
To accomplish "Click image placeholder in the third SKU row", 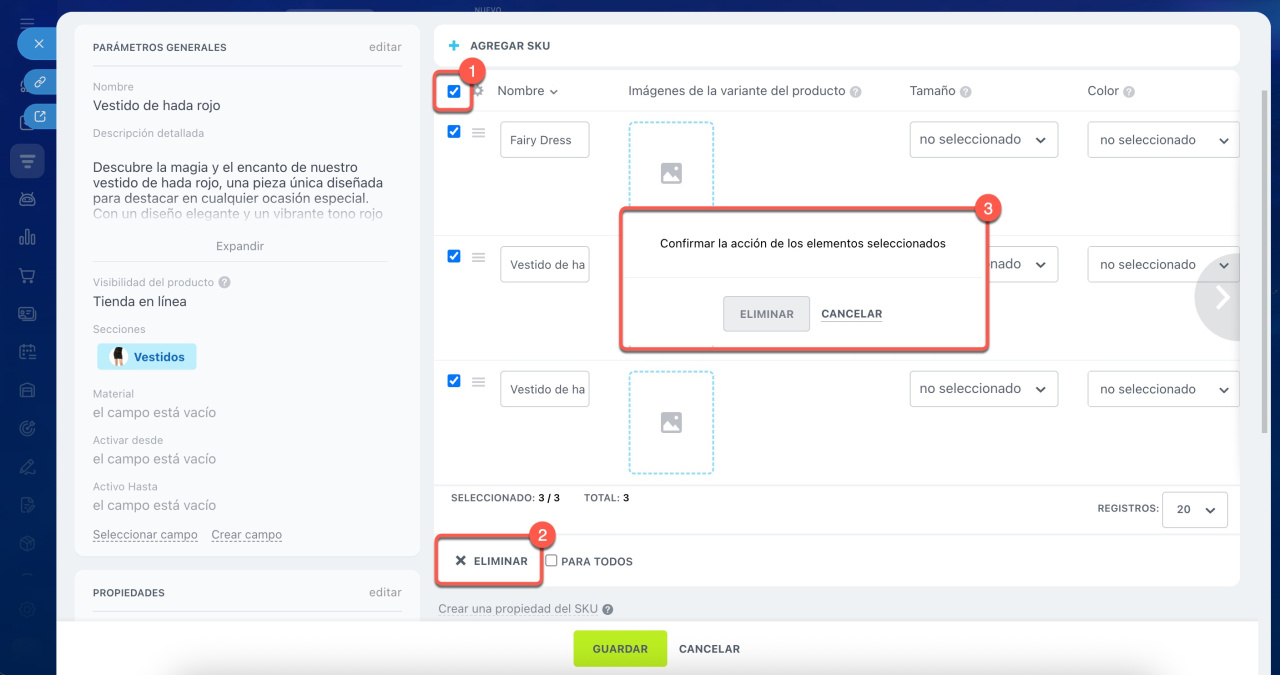I will tap(671, 422).
